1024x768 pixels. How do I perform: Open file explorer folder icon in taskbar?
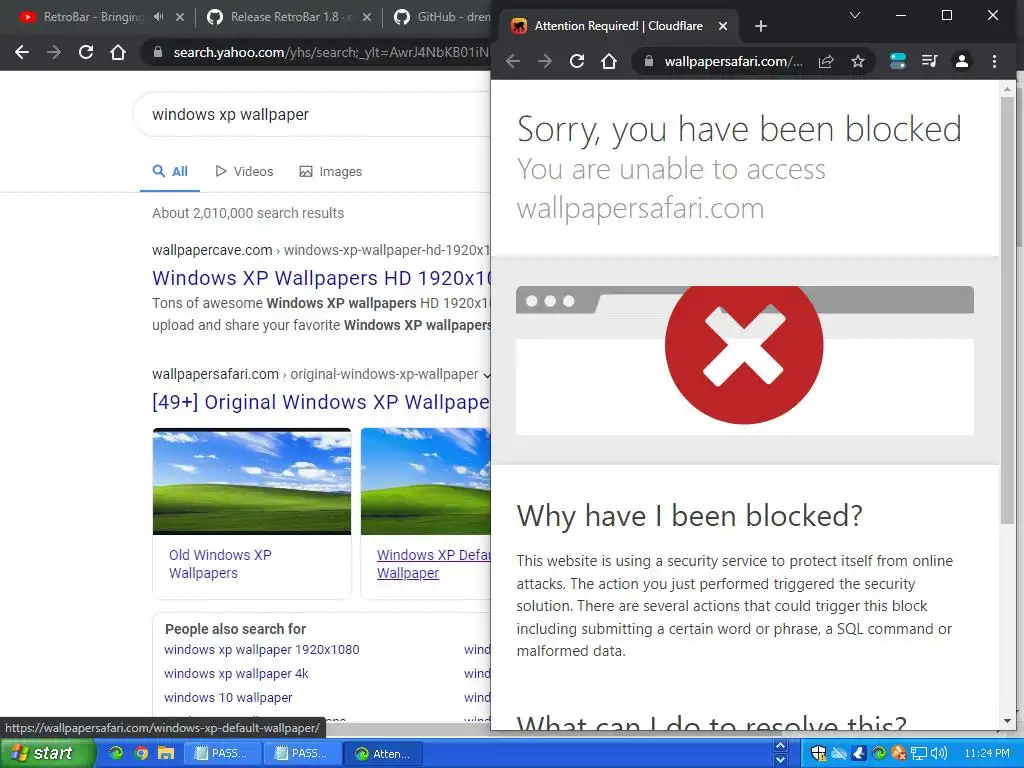tap(166, 753)
